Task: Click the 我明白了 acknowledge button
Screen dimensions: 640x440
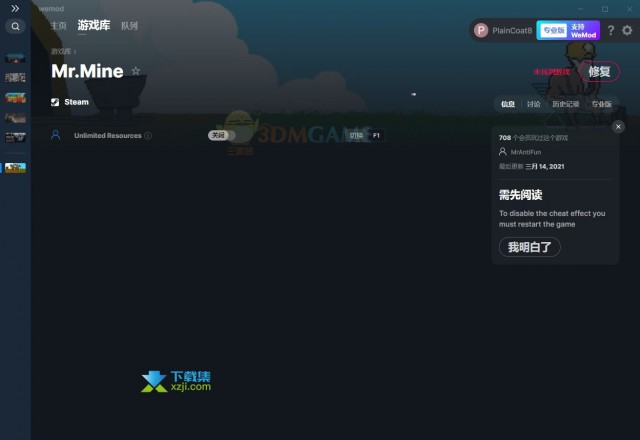Action: coord(529,247)
